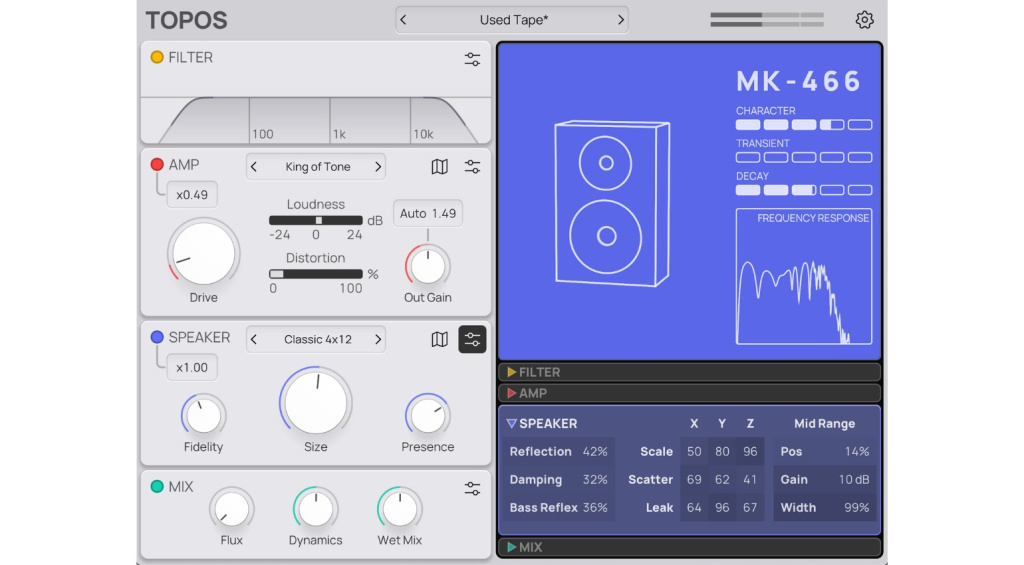The width and height of the screenshot is (1024, 565).
Task: Click the Speaker section map icon
Action: coord(439,340)
